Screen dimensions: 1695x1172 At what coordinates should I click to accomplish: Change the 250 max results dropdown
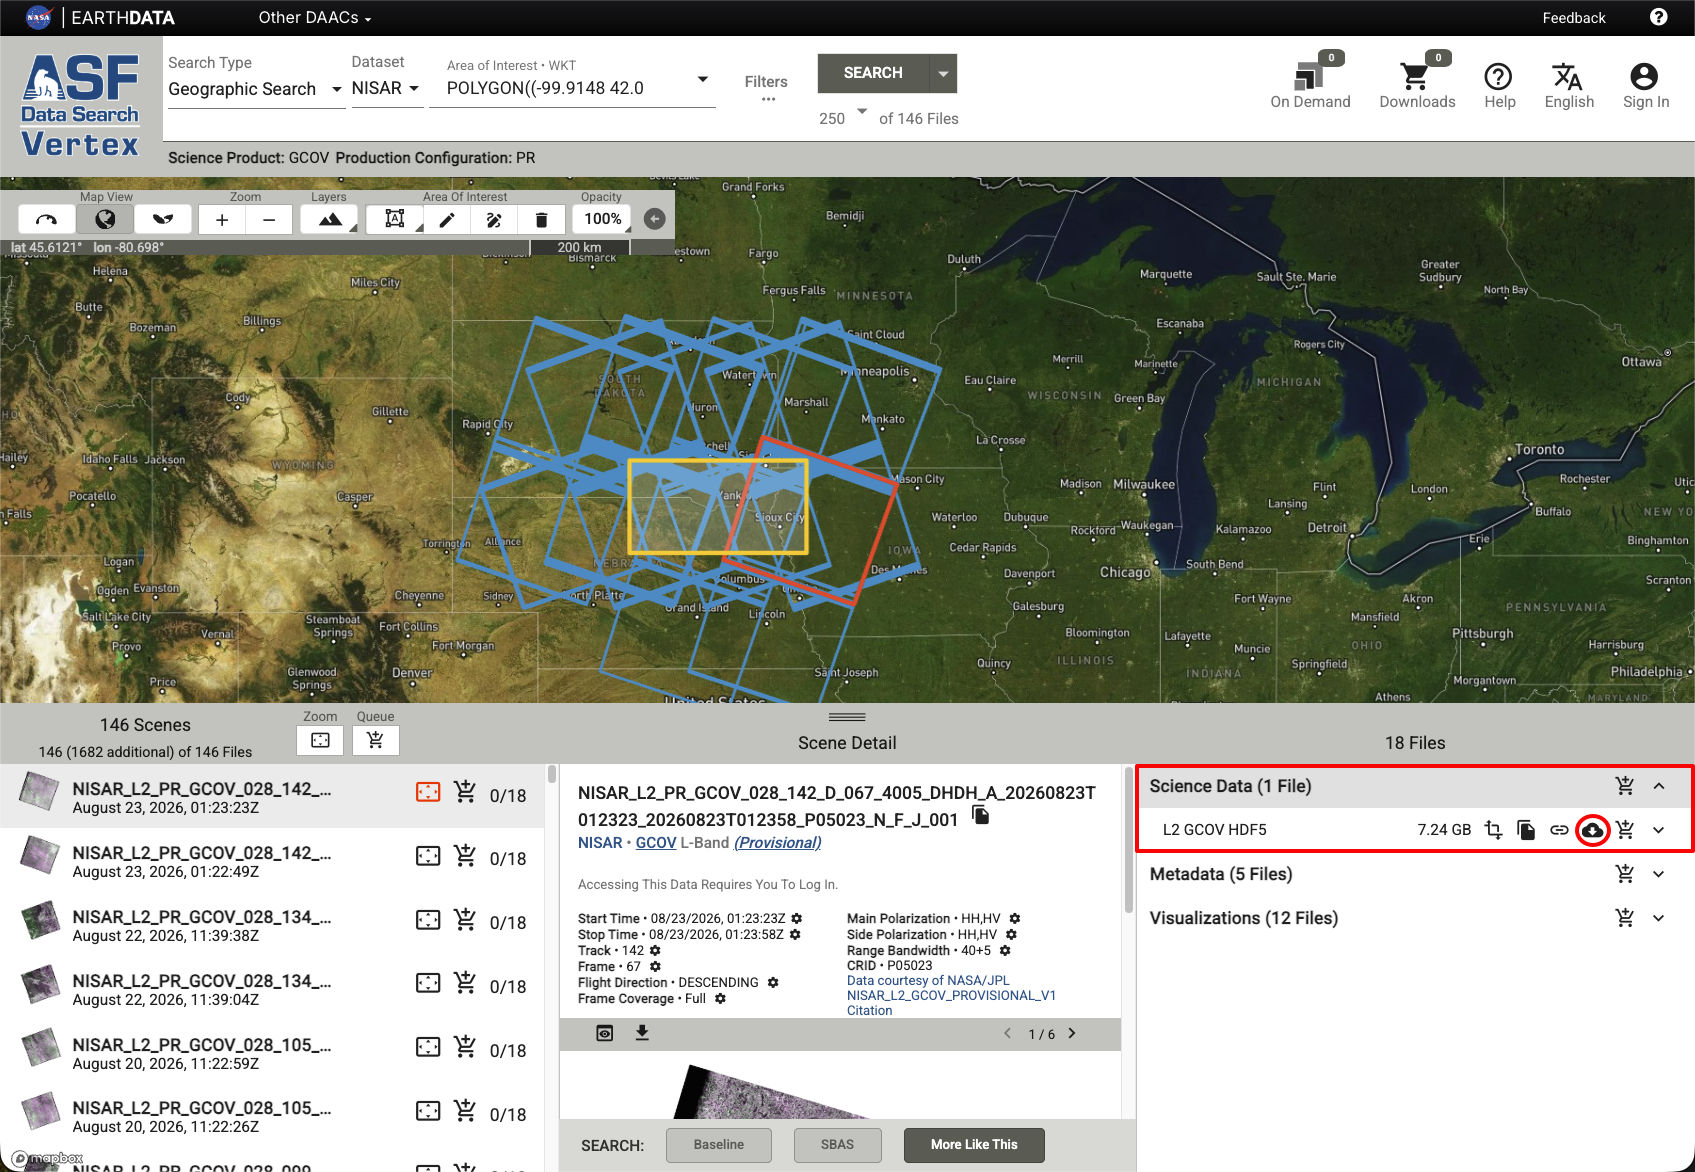(x=843, y=118)
